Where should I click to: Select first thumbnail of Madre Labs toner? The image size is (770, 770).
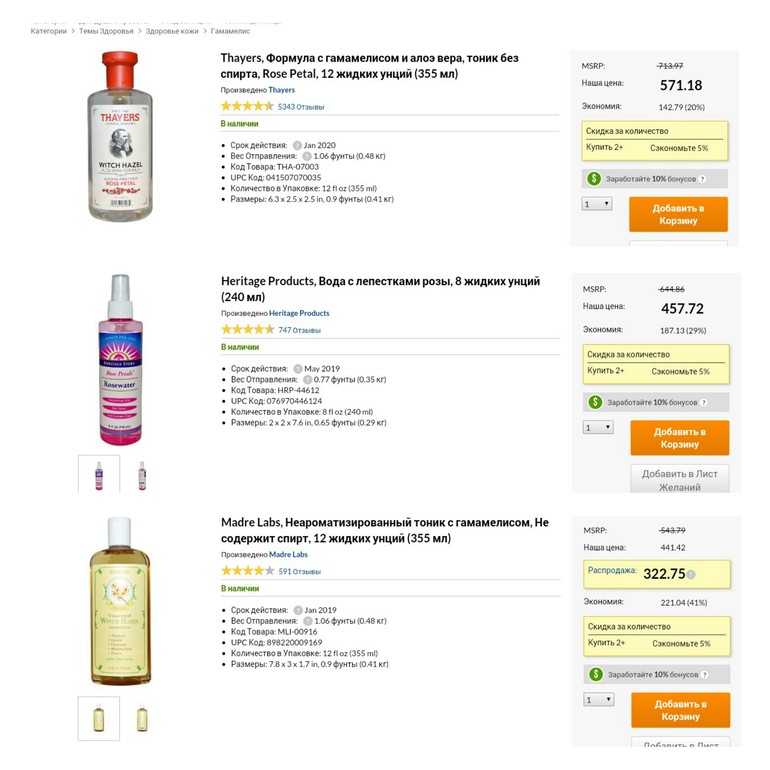tap(99, 718)
